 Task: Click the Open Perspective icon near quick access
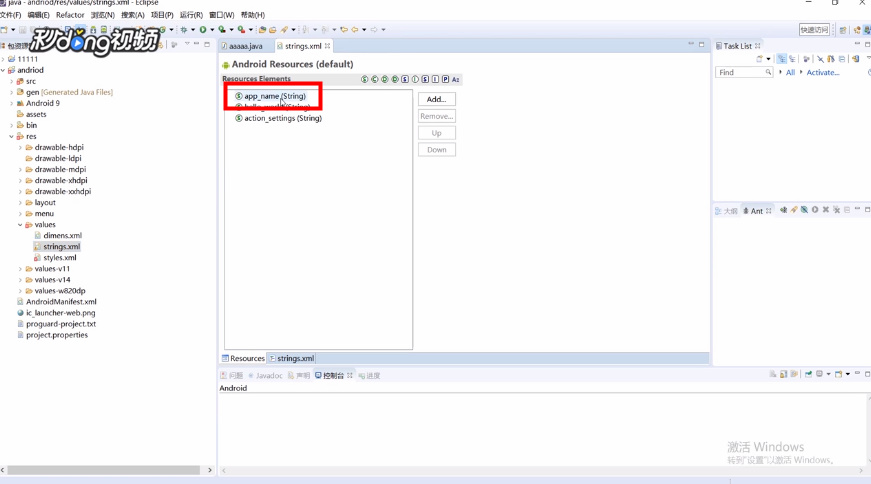[x=843, y=29]
